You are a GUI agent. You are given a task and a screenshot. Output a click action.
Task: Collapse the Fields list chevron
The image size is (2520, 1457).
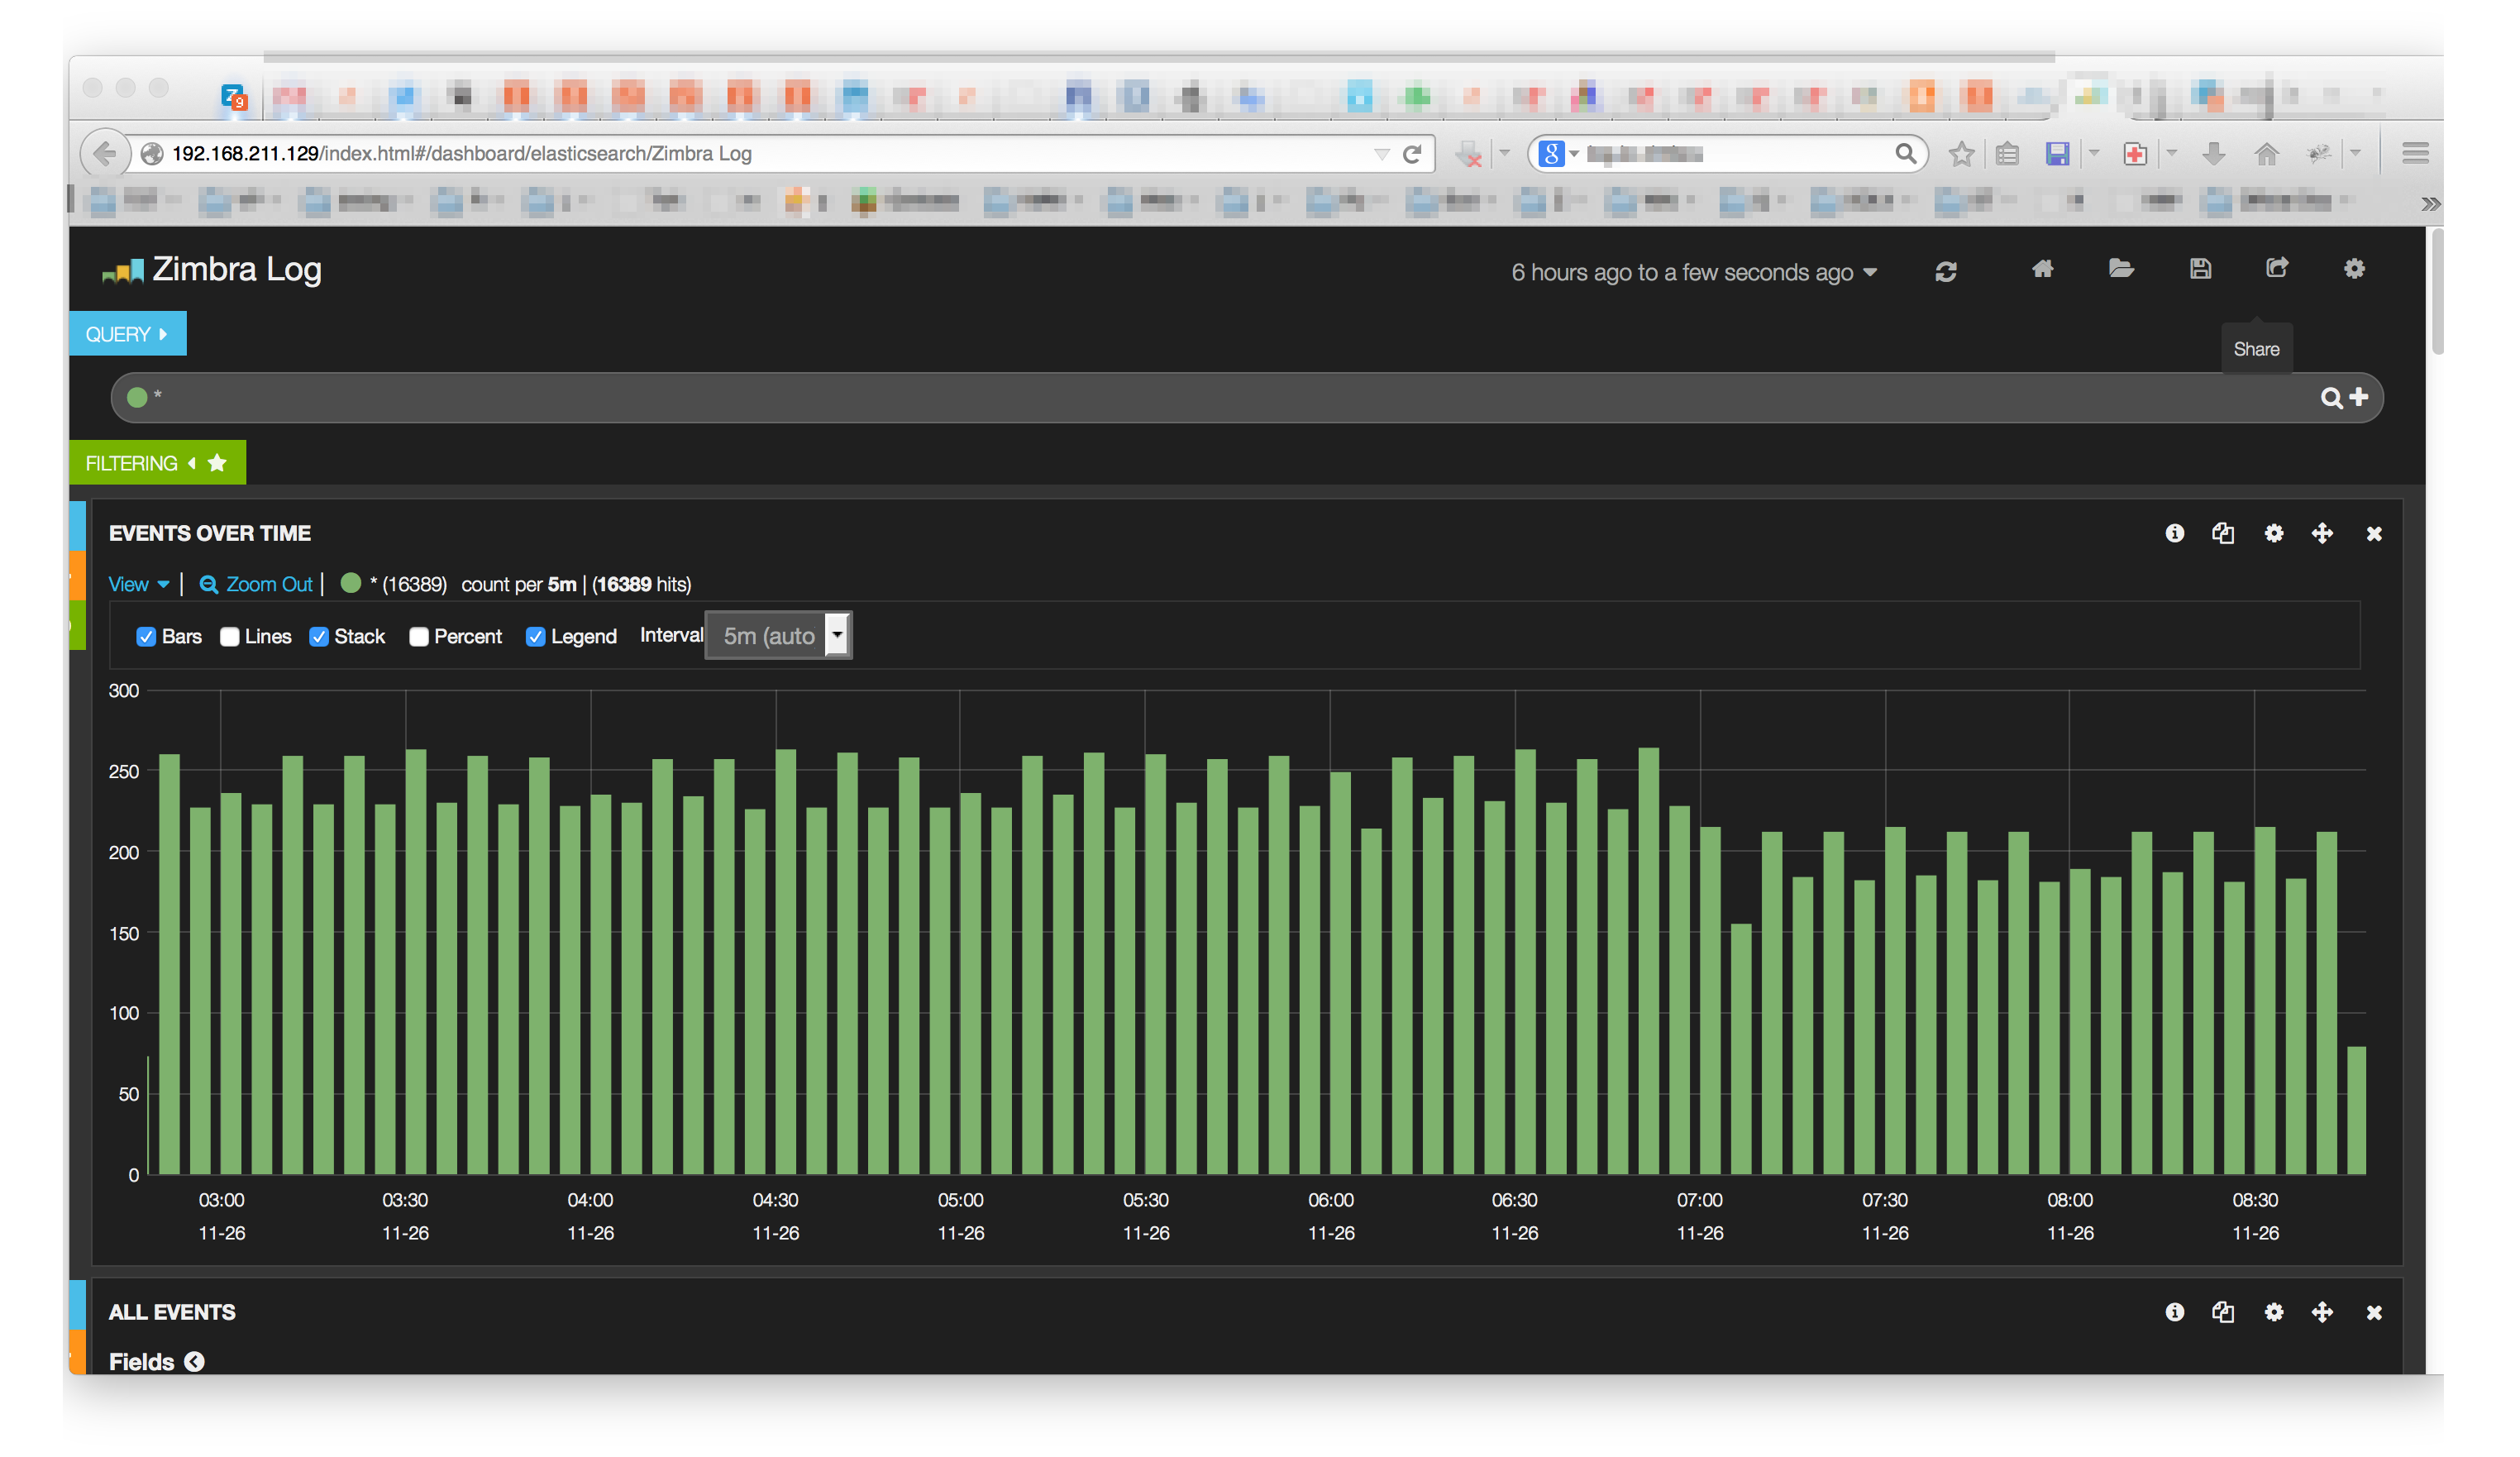click(x=194, y=1361)
